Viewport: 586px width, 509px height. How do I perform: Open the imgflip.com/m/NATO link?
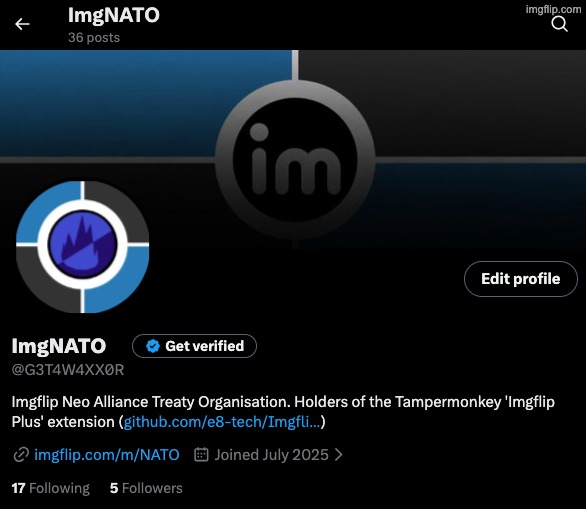[107, 455]
